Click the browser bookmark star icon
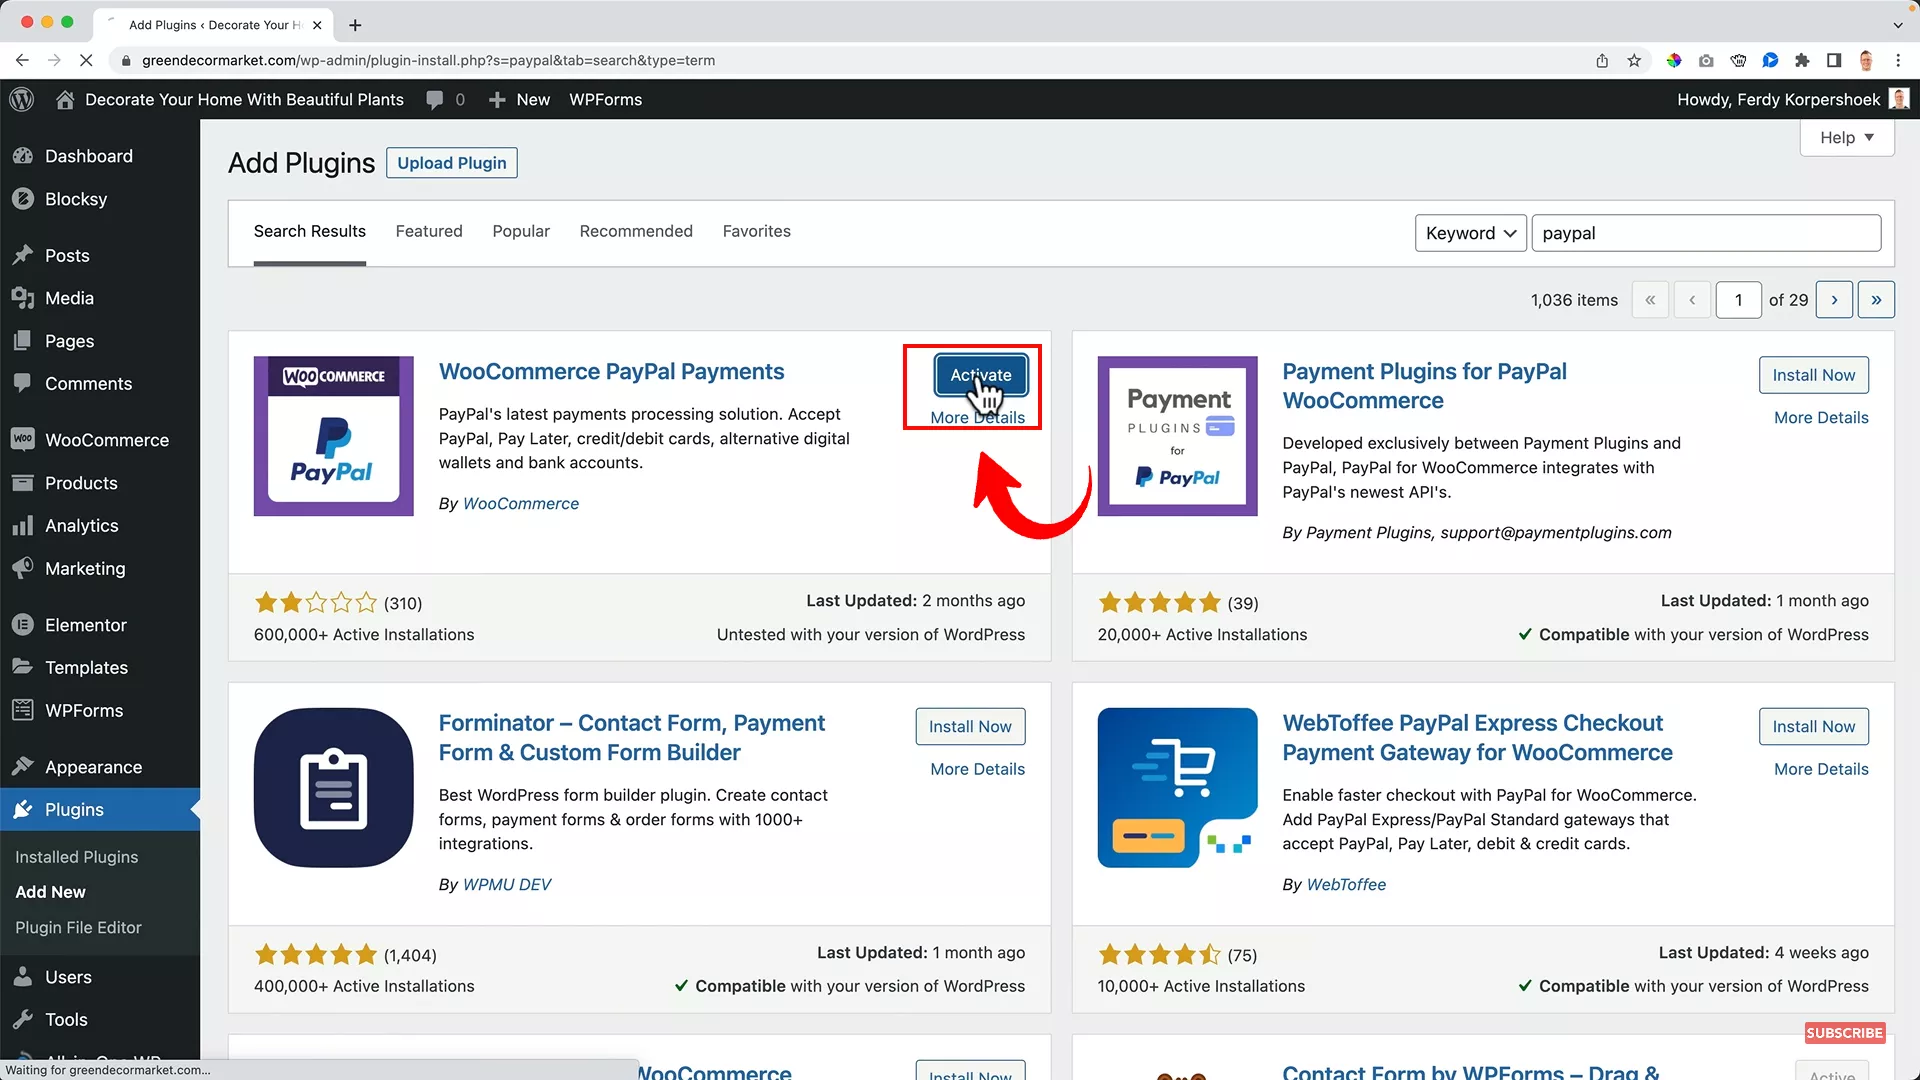Image resolution: width=1920 pixels, height=1080 pixels. coord(1634,60)
